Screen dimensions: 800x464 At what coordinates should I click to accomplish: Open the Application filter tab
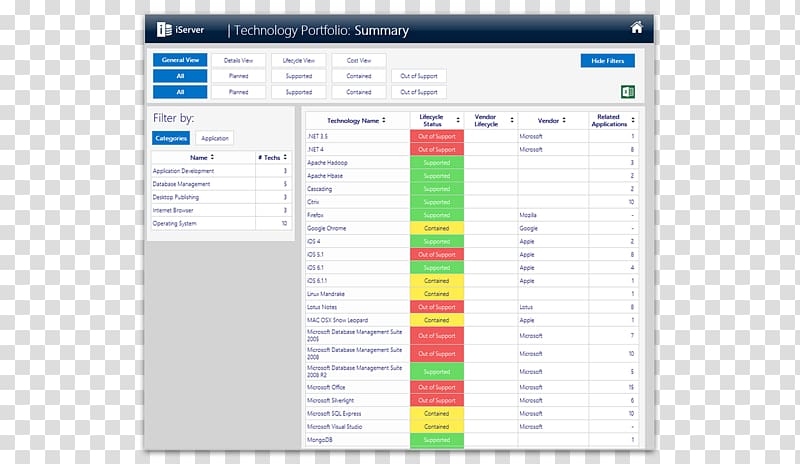pos(215,138)
